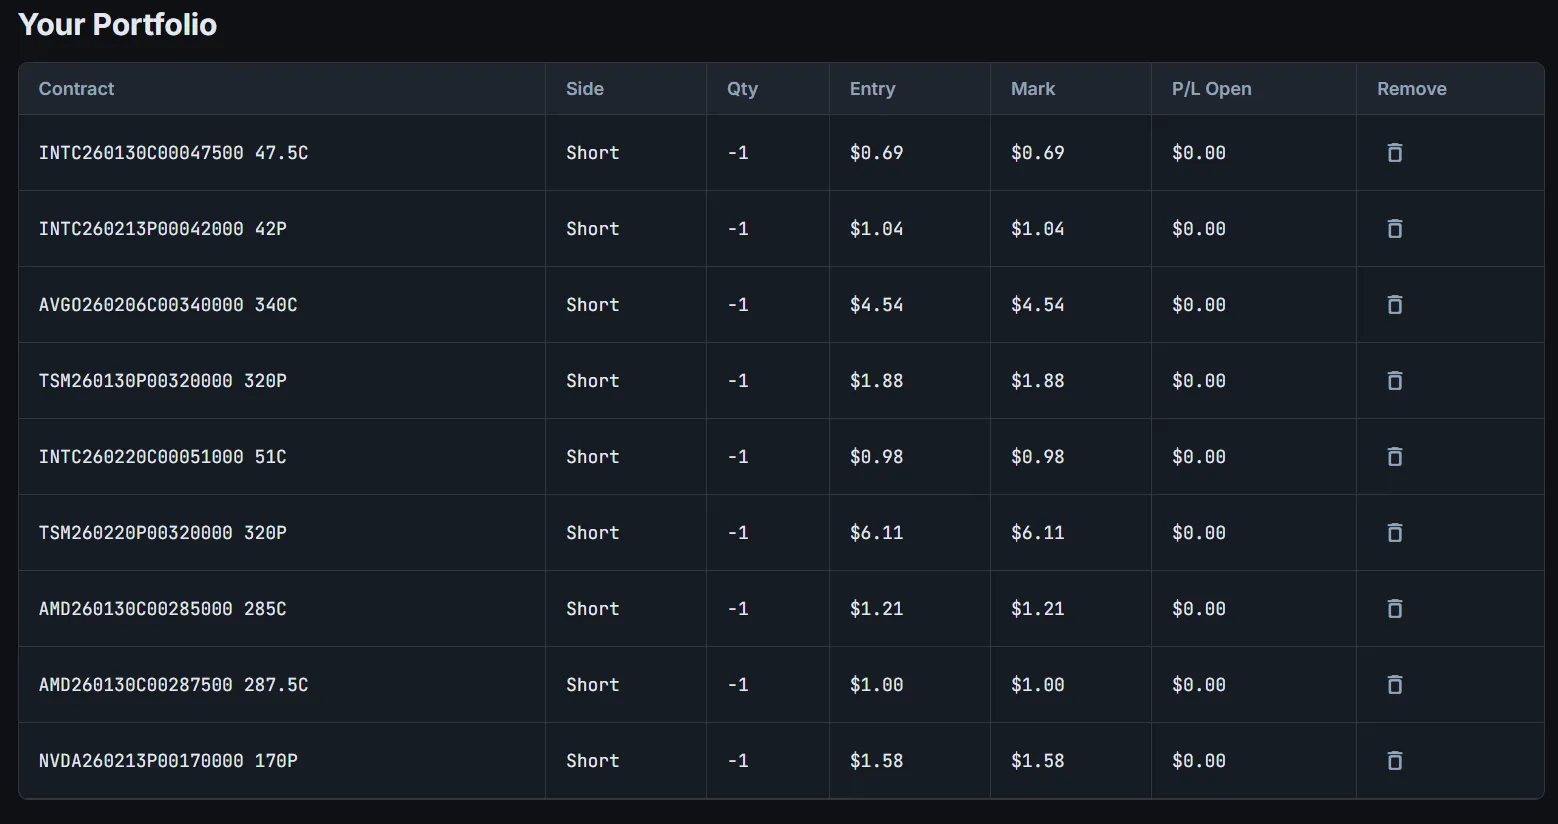Click the Contract column header
Viewport: 1558px width, 824px height.
click(76, 89)
